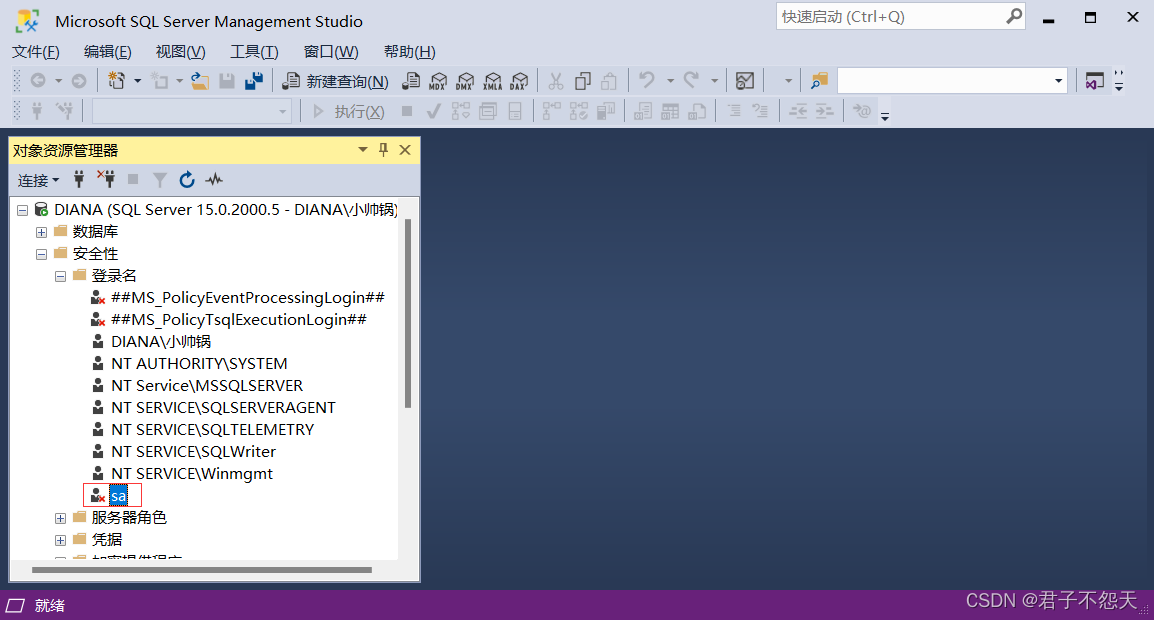Click the Undo arrow icon
The width and height of the screenshot is (1154, 620).
point(647,80)
